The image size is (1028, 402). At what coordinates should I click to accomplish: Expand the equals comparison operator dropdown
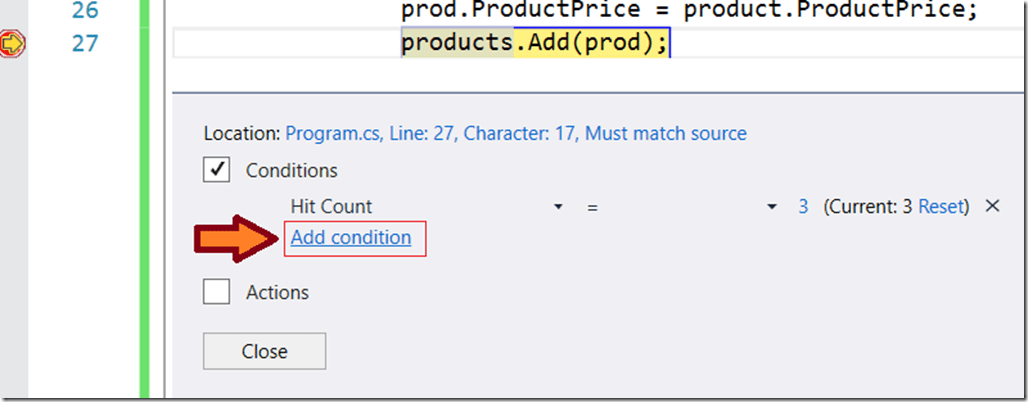pyautogui.click(x=771, y=207)
